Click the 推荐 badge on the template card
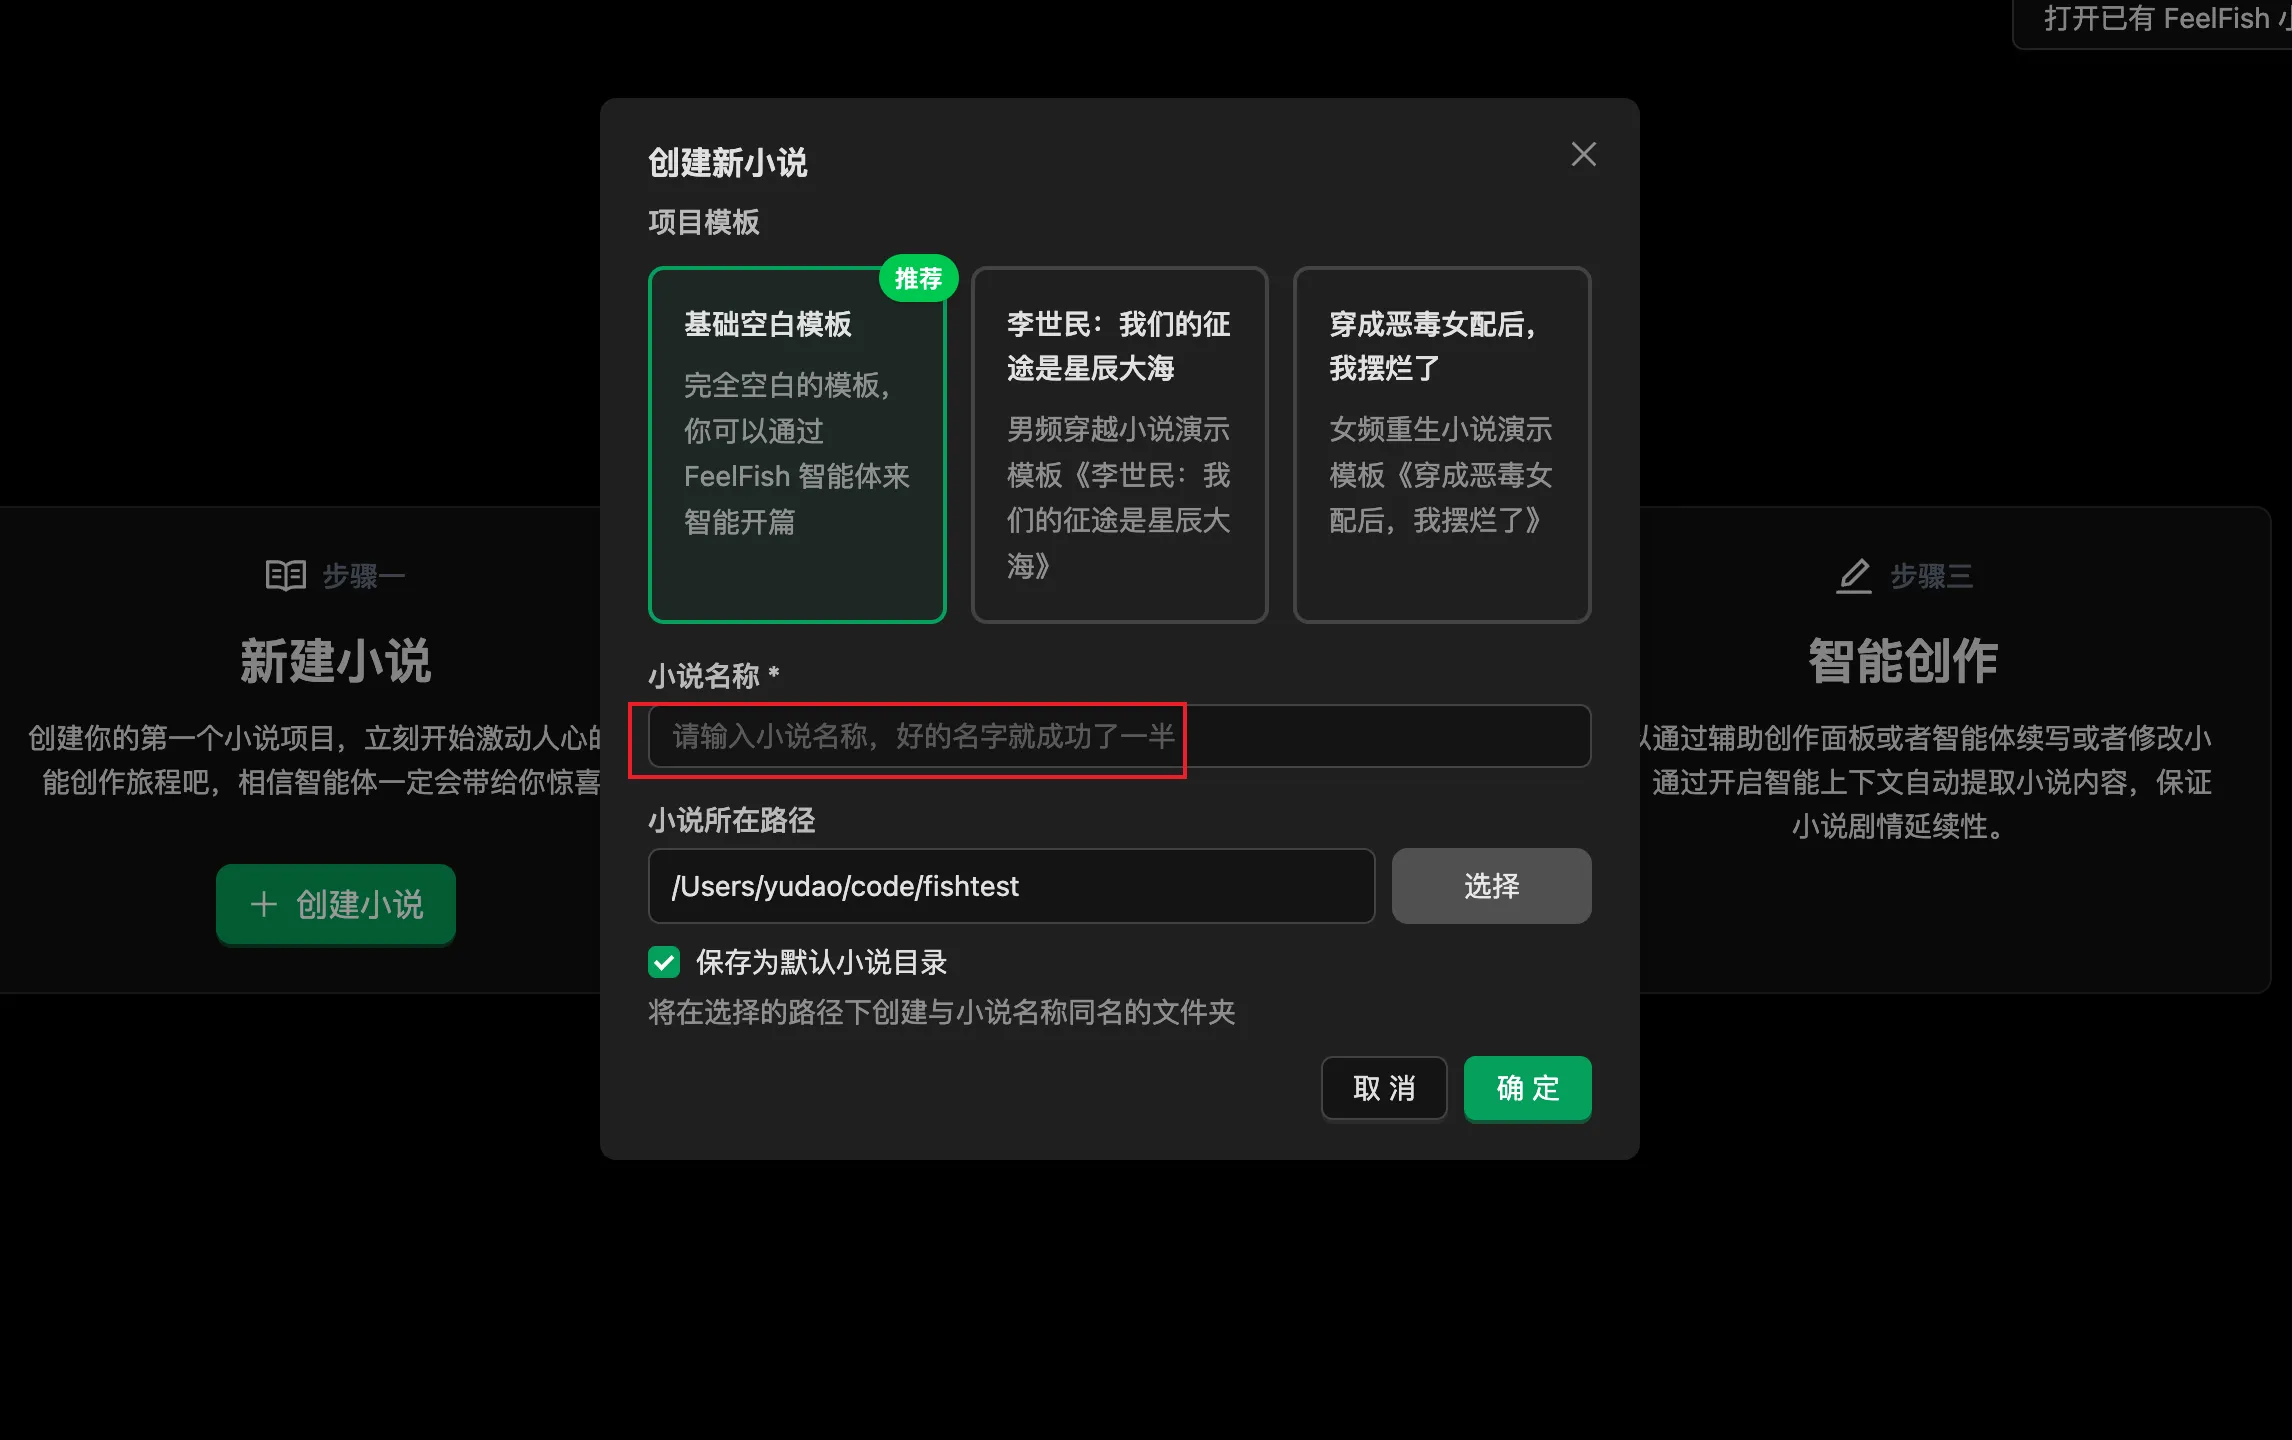Image resolution: width=2292 pixels, height=1440 pixels. coord(918,278)
